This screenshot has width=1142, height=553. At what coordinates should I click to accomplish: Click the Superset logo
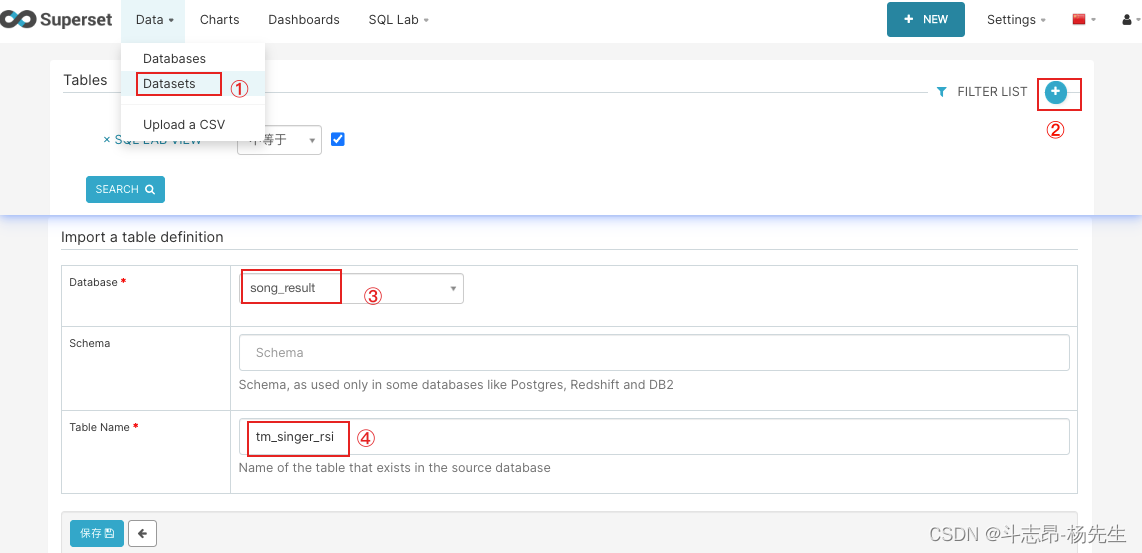pos(56,20)
